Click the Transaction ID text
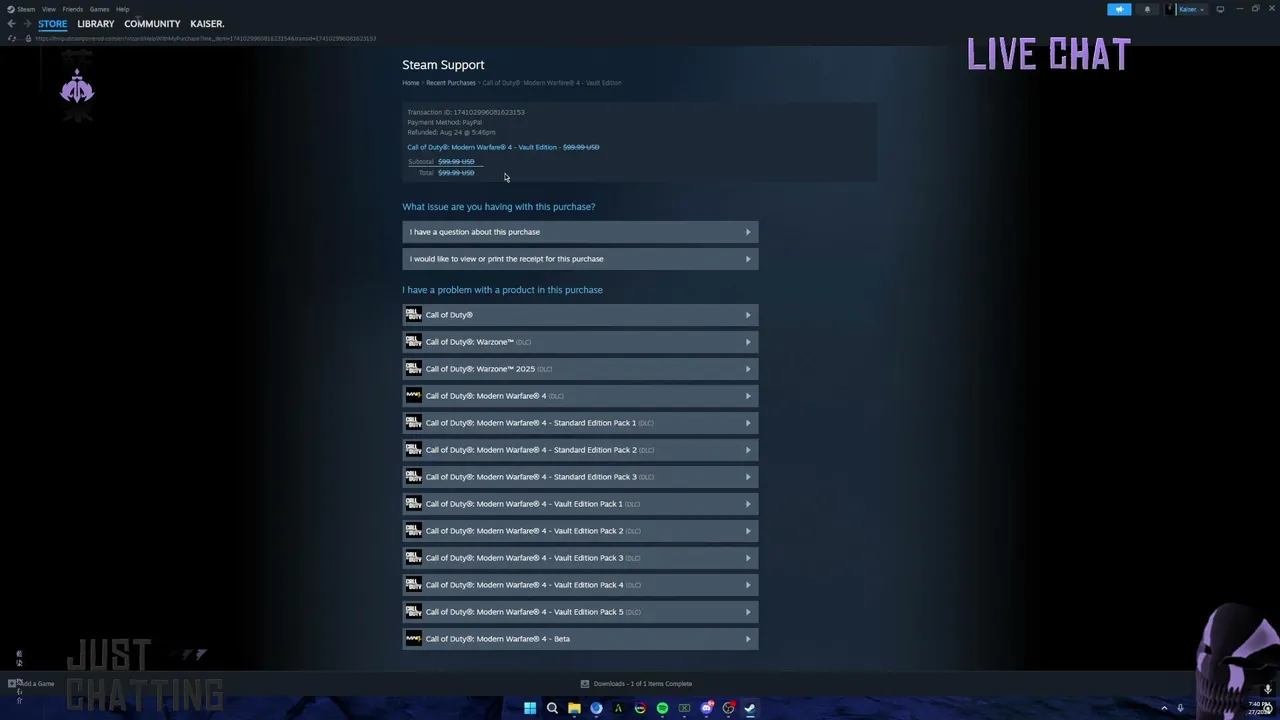The width and height of the screenshot is (1280, 720). [466, 112]
